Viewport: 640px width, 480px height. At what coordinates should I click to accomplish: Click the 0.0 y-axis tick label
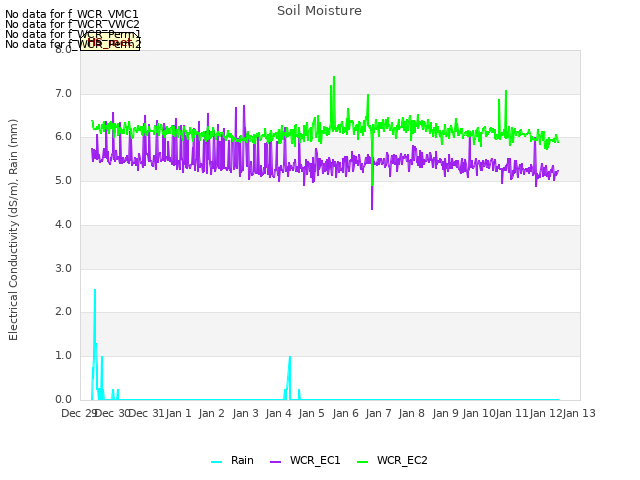click(63, 399)
